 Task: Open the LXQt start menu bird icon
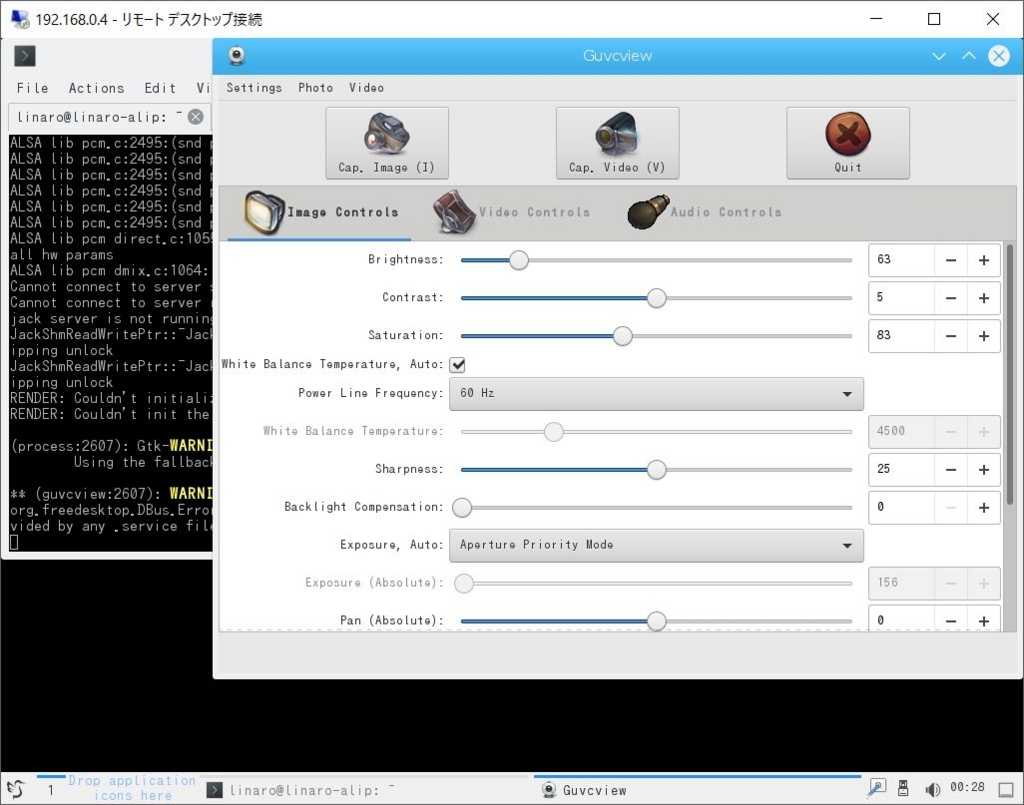pyautogui.click(x=16, y=789)
